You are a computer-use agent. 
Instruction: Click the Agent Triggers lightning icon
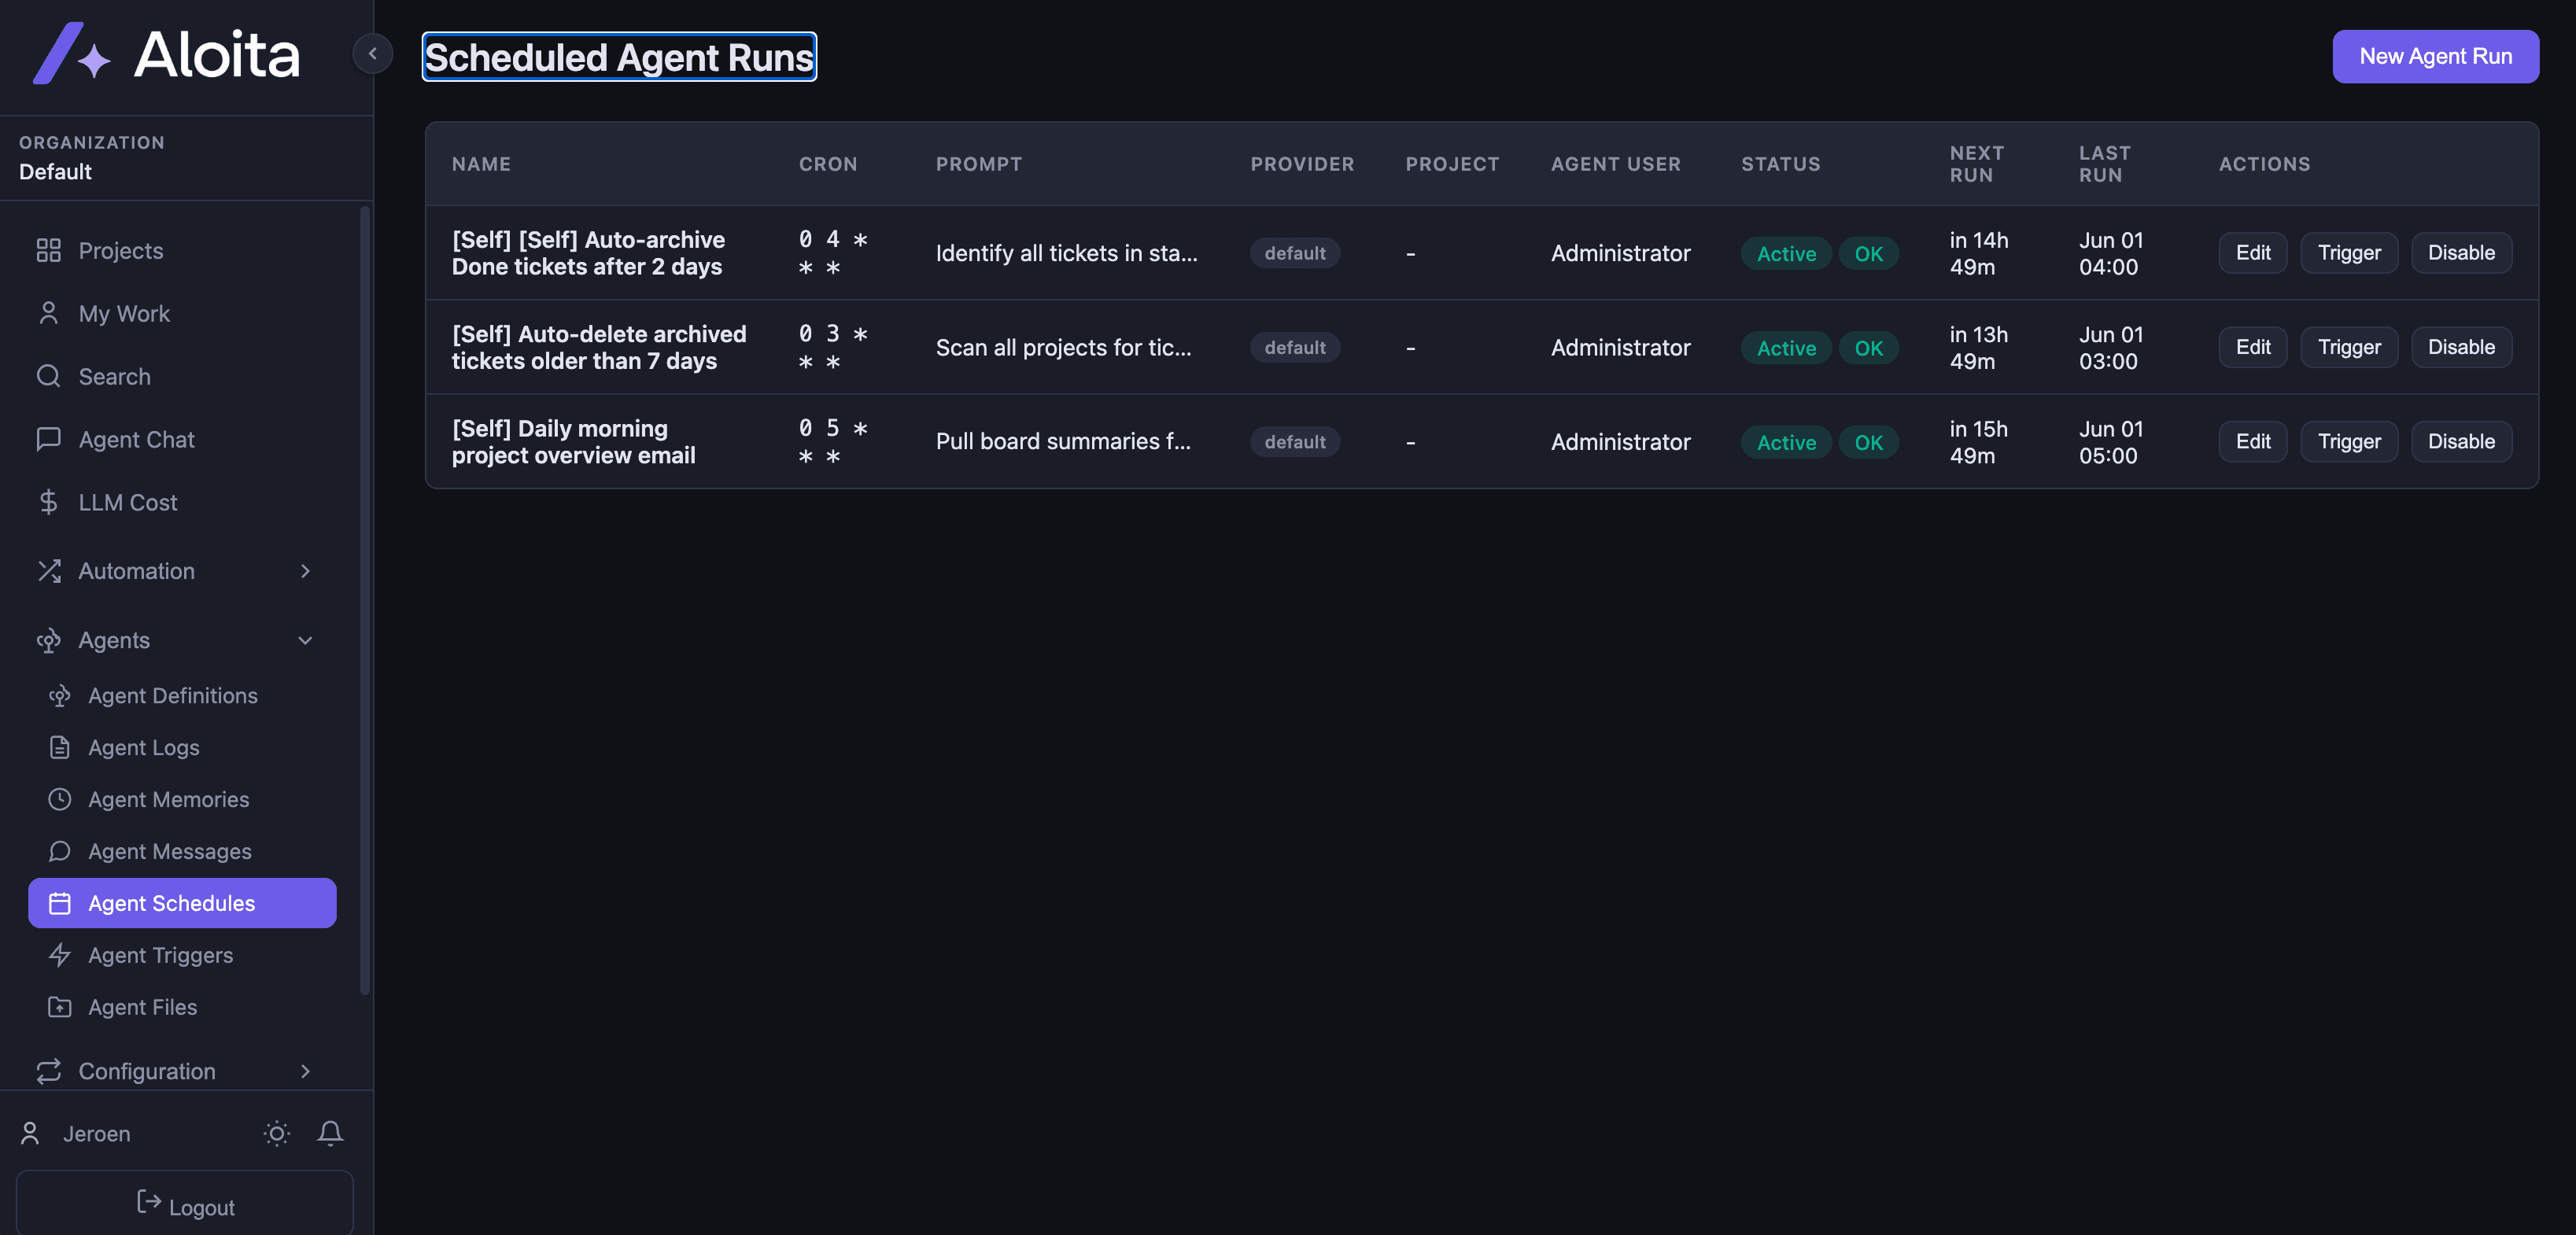tap(60, 955)
